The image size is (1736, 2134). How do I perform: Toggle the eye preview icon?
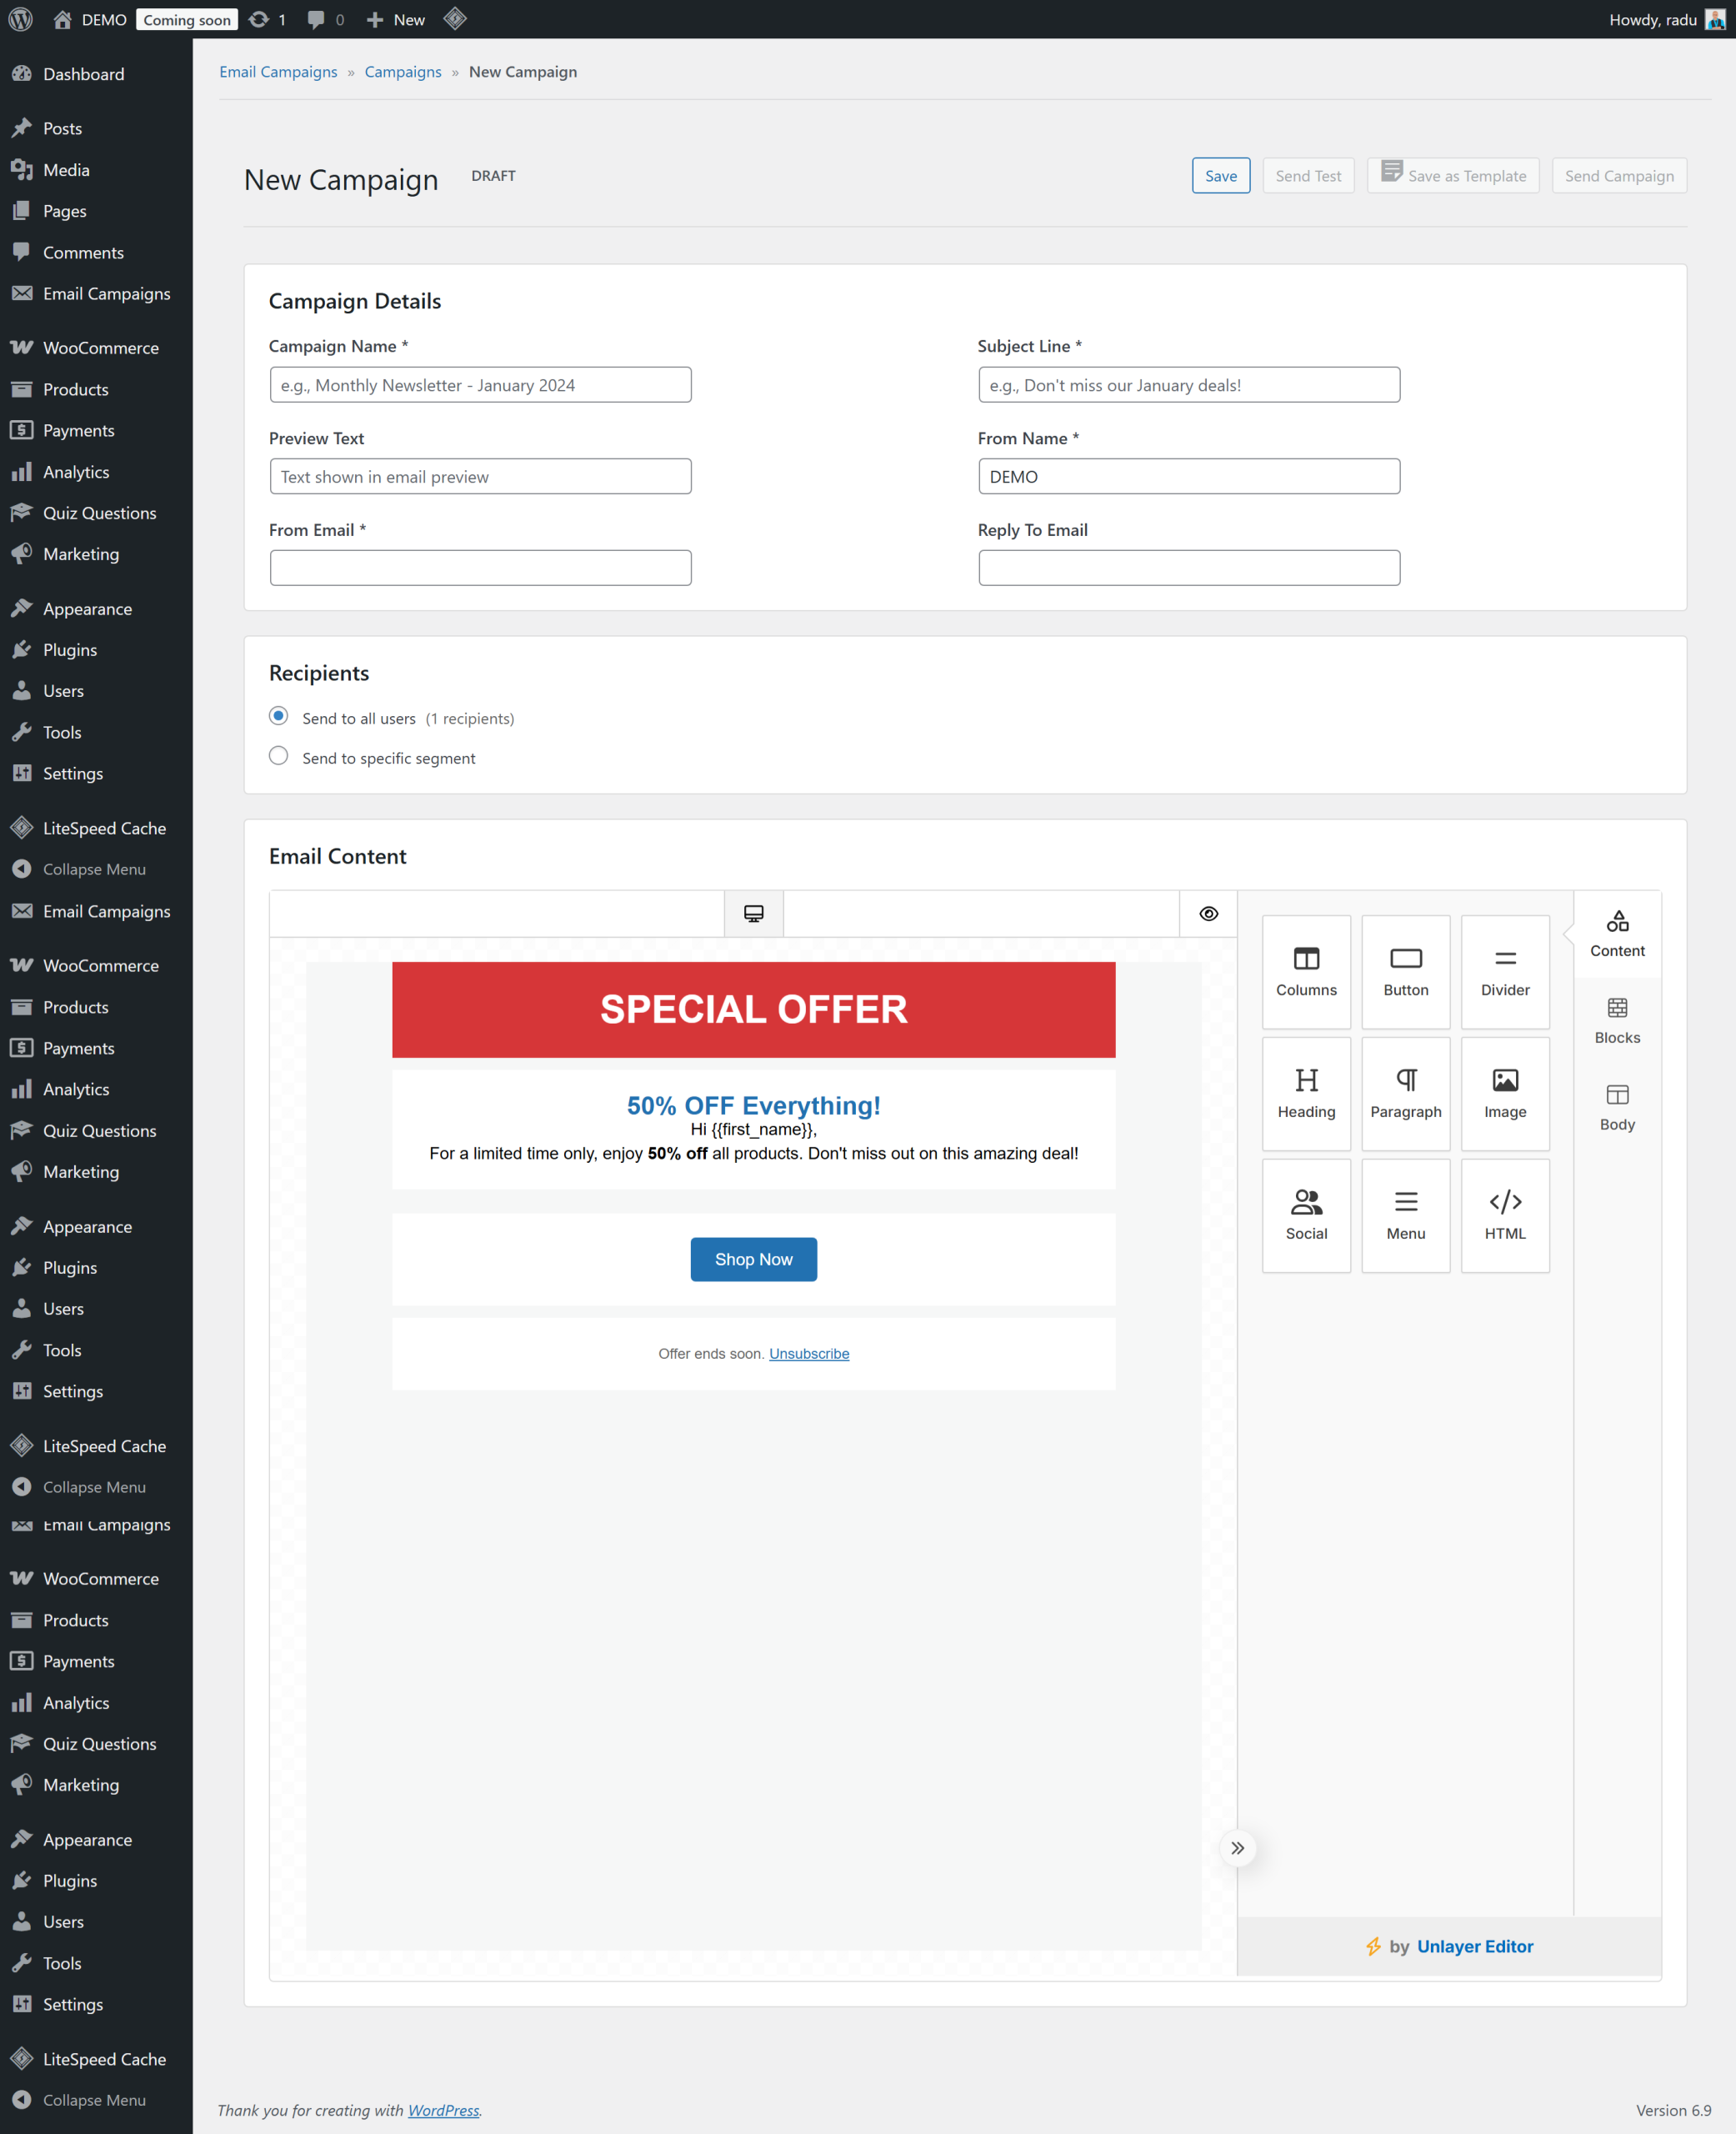pos(1208,913)
